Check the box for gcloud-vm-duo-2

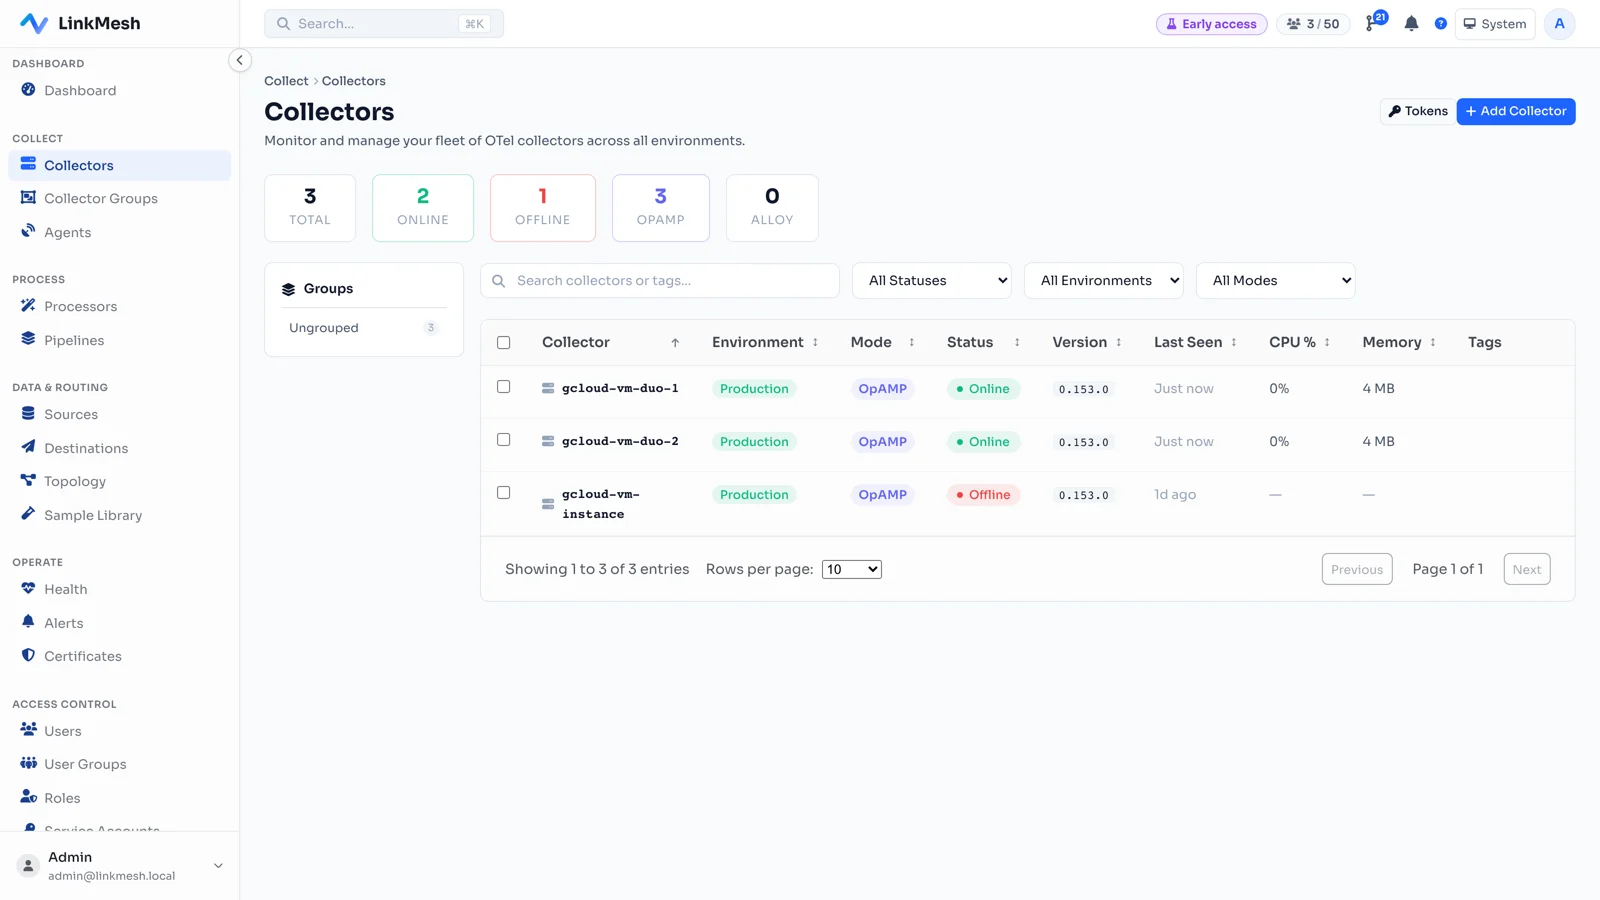504,440
